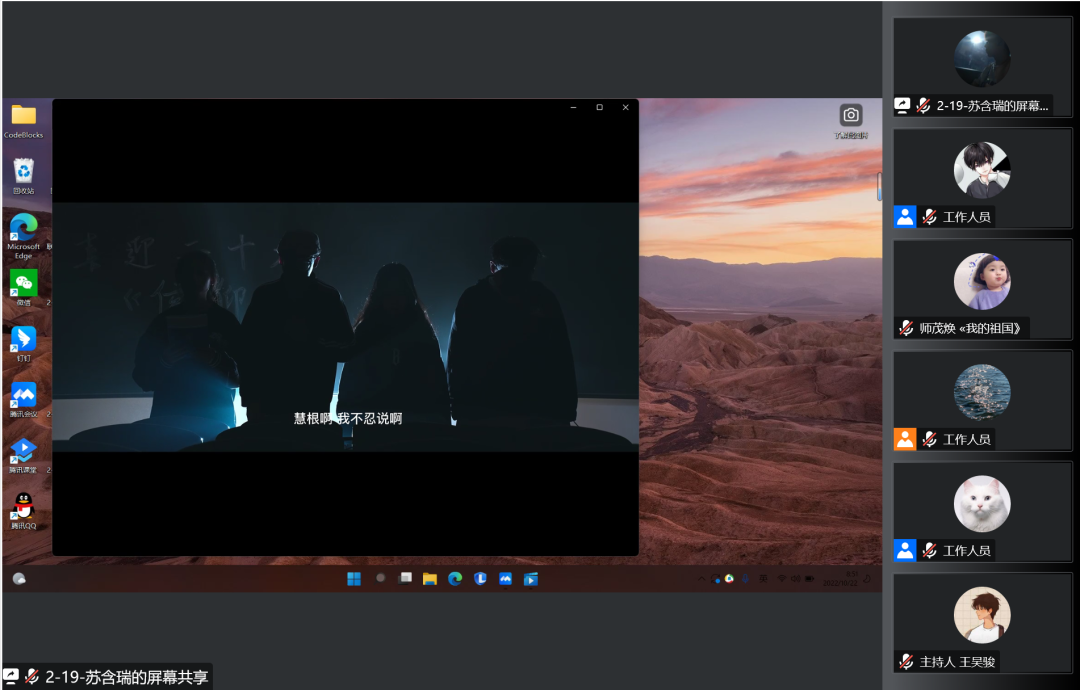The height and width of the screenshot is (690, 1080).
Task: Launch the Tencent QQ desktop shortcut
Action: point(23,507)
